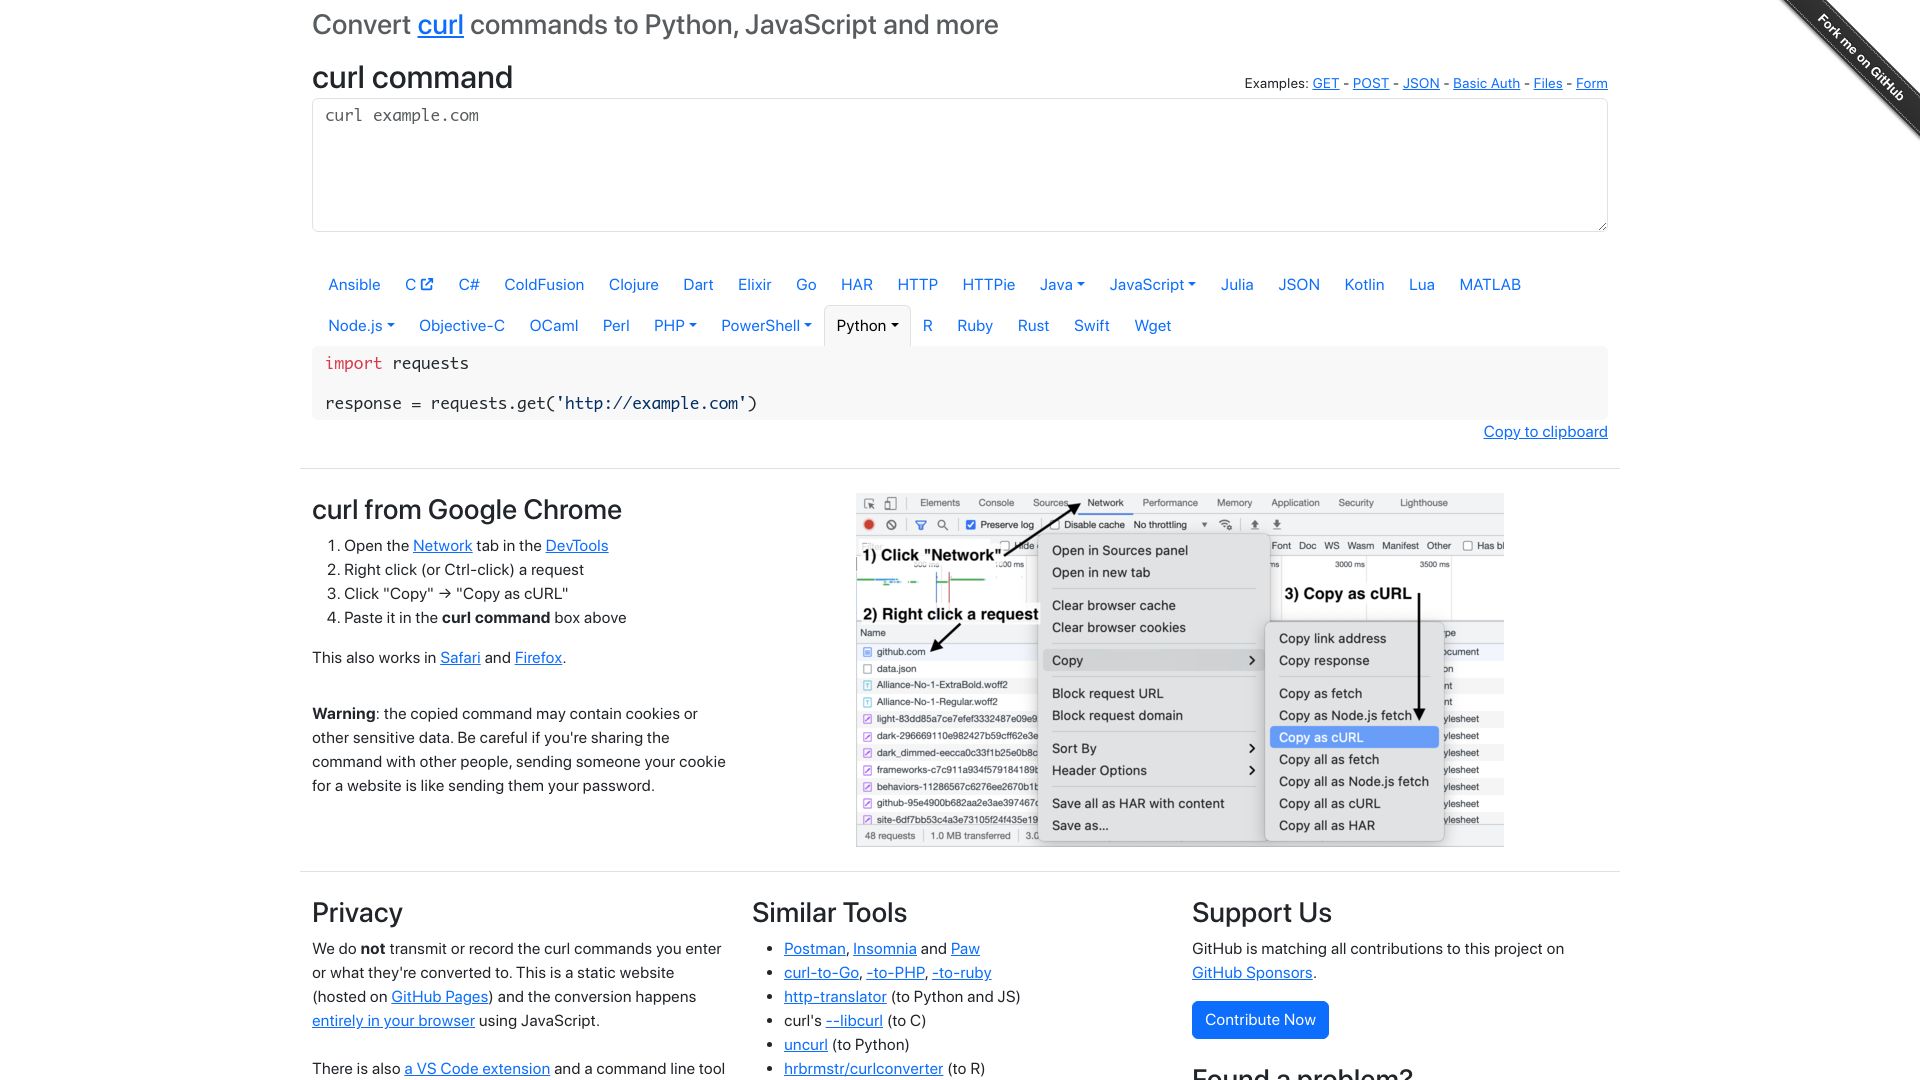Switch to the Ansible tab

tap(354, 285)
